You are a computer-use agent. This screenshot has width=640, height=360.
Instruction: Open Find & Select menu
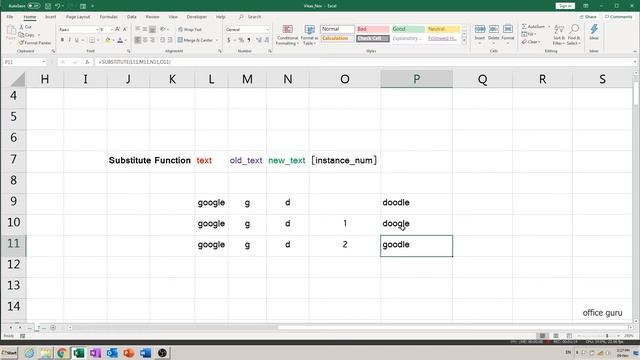pyautogui.click(x=573, y=35)
